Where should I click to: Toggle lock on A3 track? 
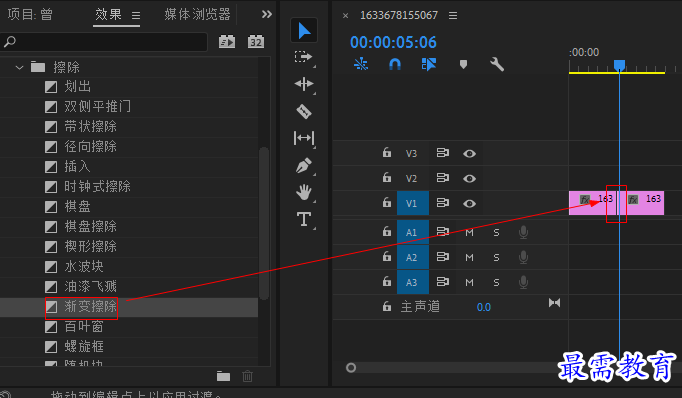point(387,281)
